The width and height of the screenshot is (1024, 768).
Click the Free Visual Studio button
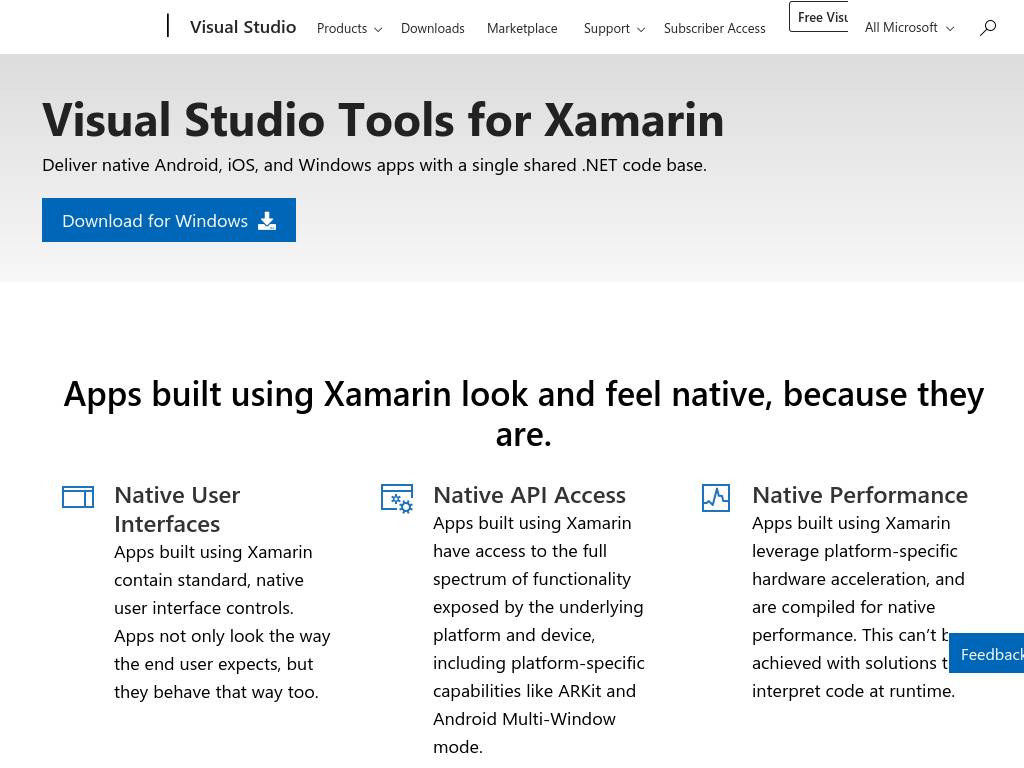pyautogui.click(x=820, y=17)
